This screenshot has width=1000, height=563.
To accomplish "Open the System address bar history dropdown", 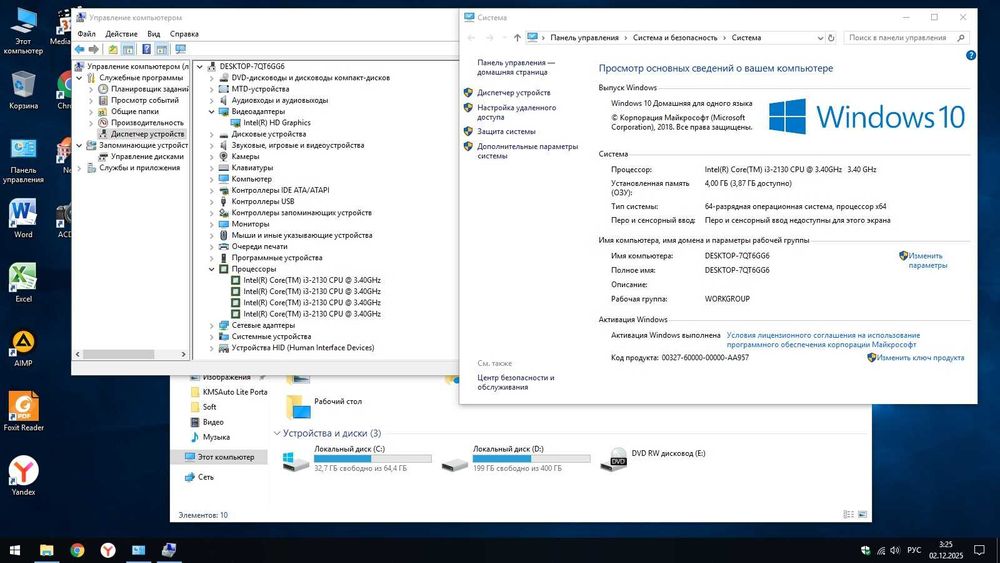I will [x=820, y=38].
